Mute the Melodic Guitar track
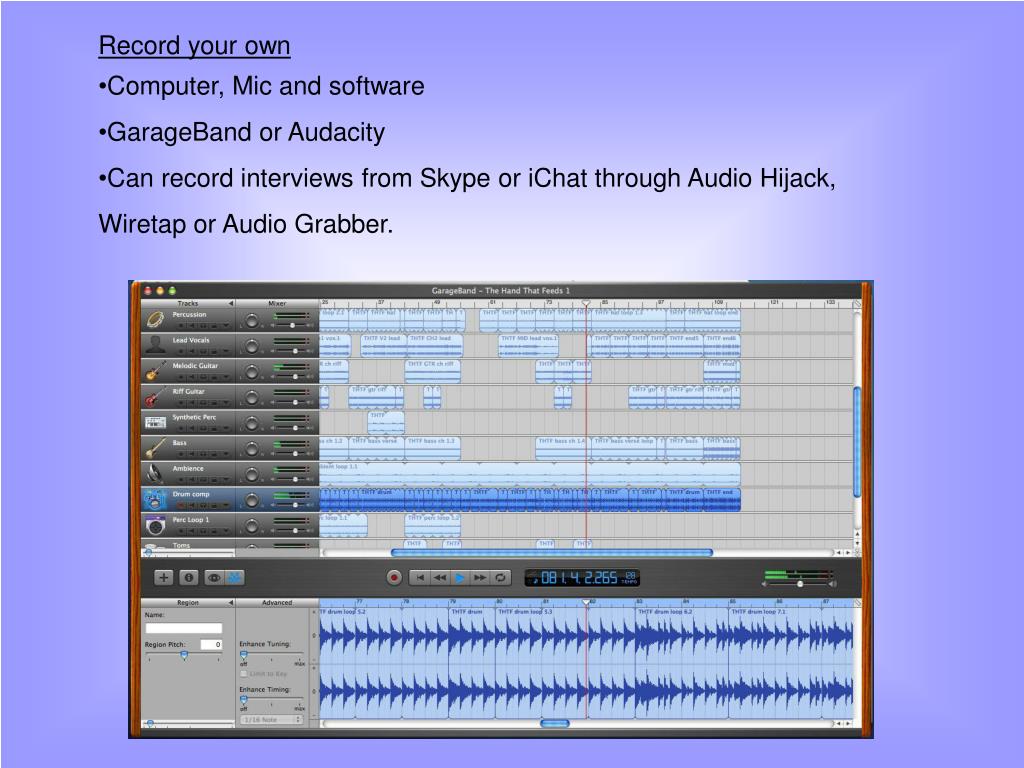The width and height of the screenshot is (1024, 768). (x=193, y=377)
